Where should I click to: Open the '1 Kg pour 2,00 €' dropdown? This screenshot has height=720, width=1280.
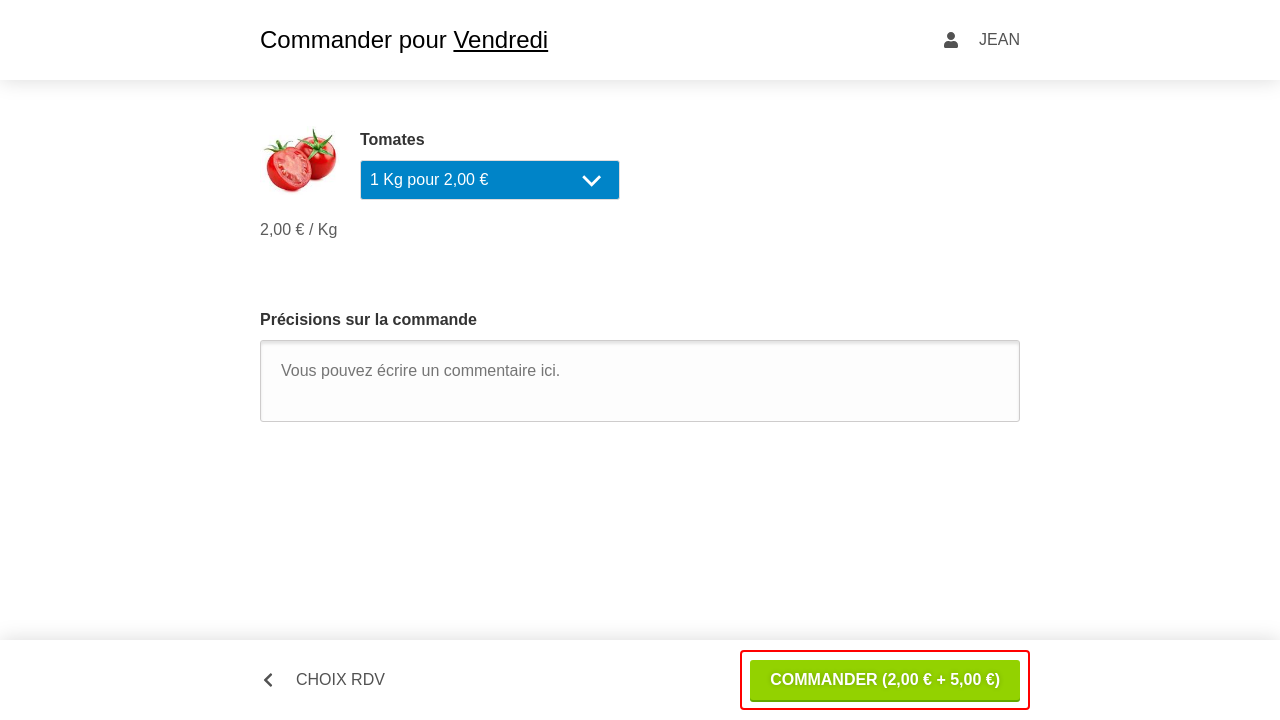point(490,180)
